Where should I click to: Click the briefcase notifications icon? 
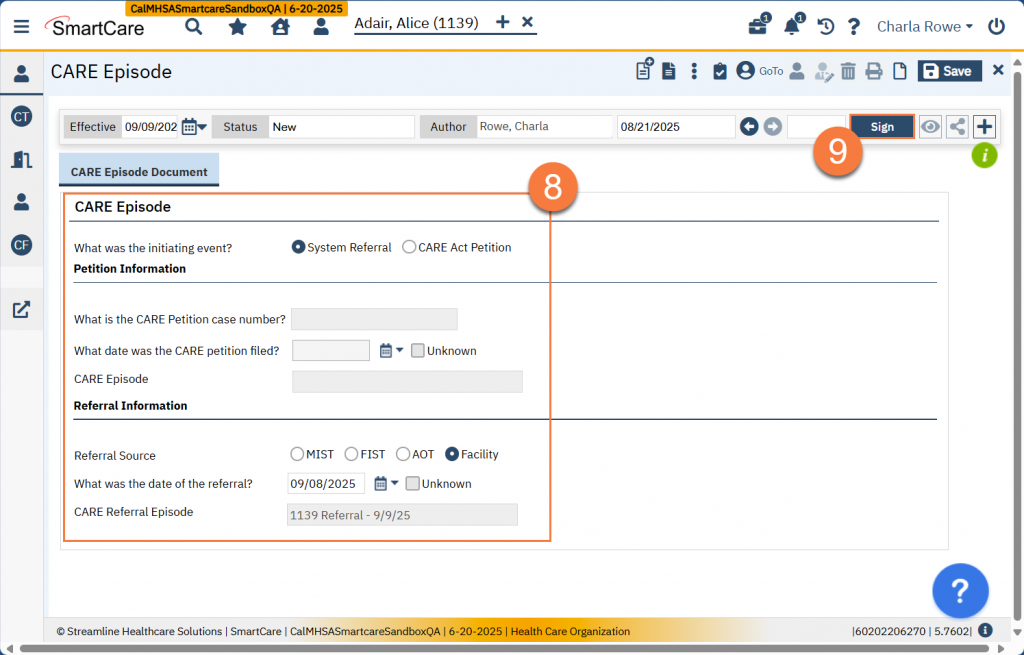[758, 27]
